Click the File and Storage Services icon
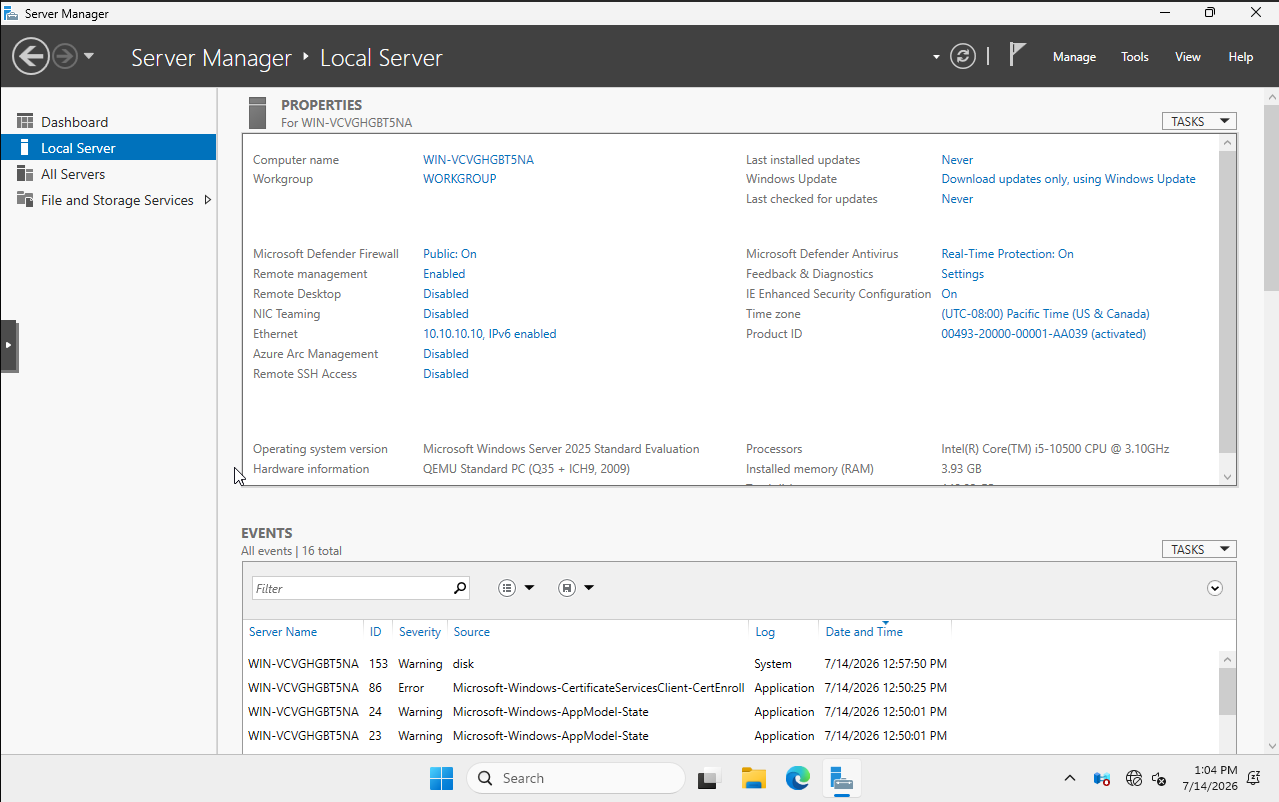The image size is (1279, 802). pos(25,200)
